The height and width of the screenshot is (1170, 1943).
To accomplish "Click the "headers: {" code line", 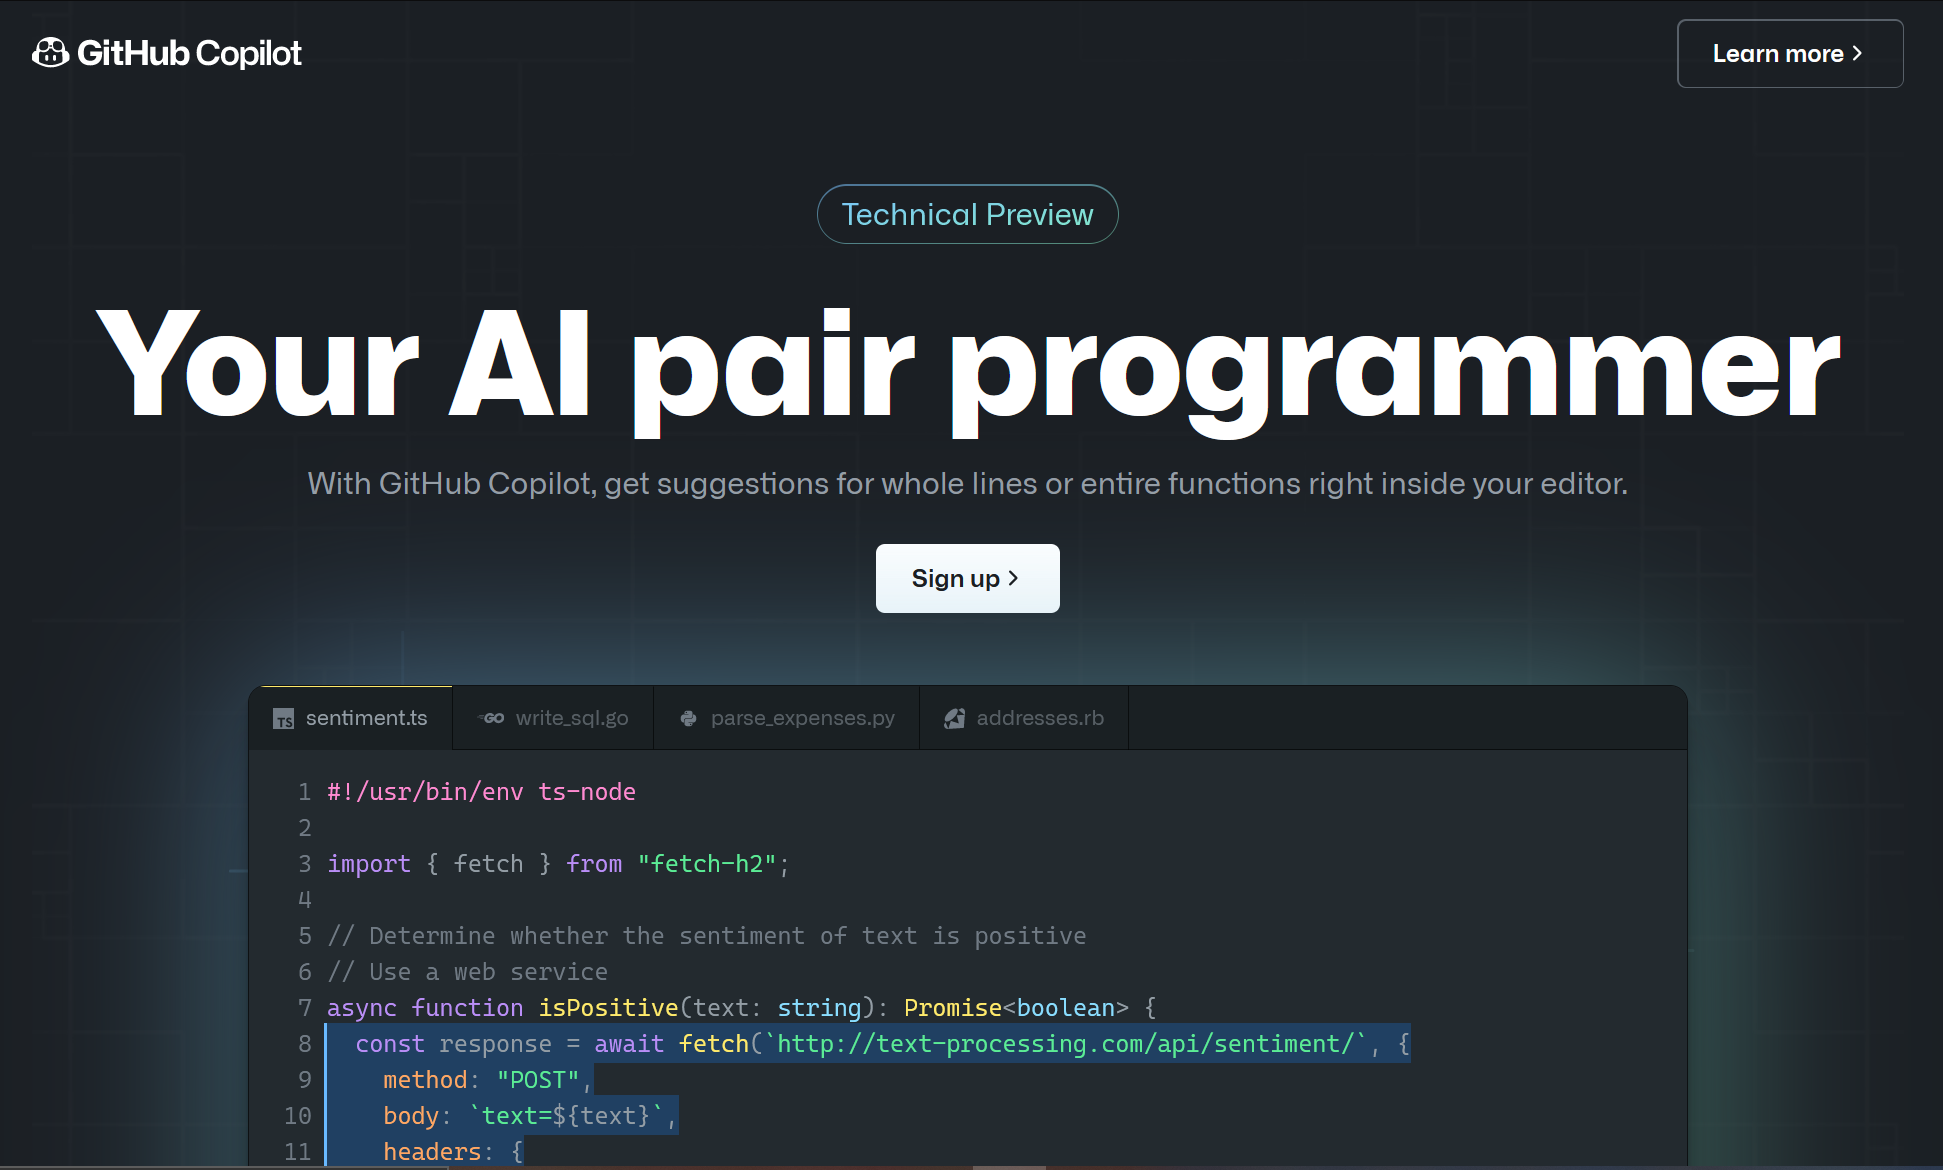I will click(453, 1152).
